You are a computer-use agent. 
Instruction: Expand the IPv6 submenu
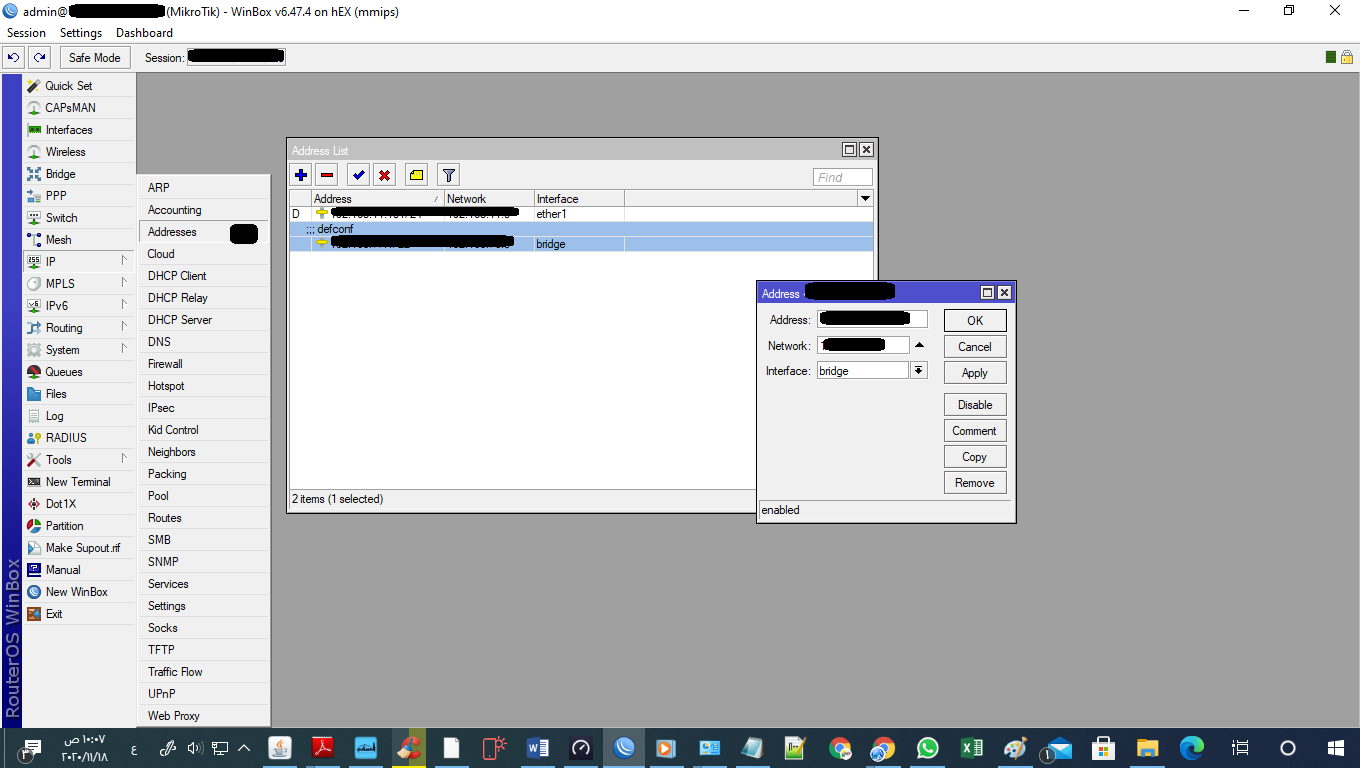point(79,306)
